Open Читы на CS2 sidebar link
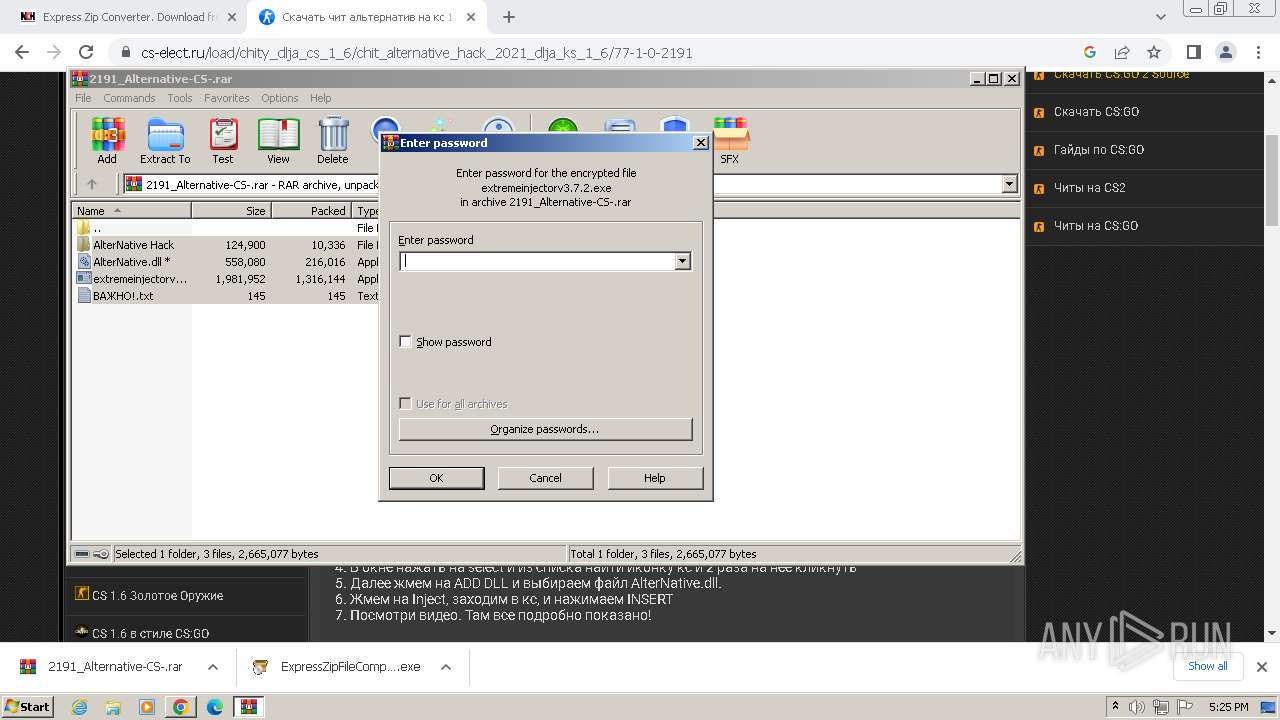Image resolution: width=1280 pixels, height=720 pixels. pyautogui.click(x=1090, y=188)
